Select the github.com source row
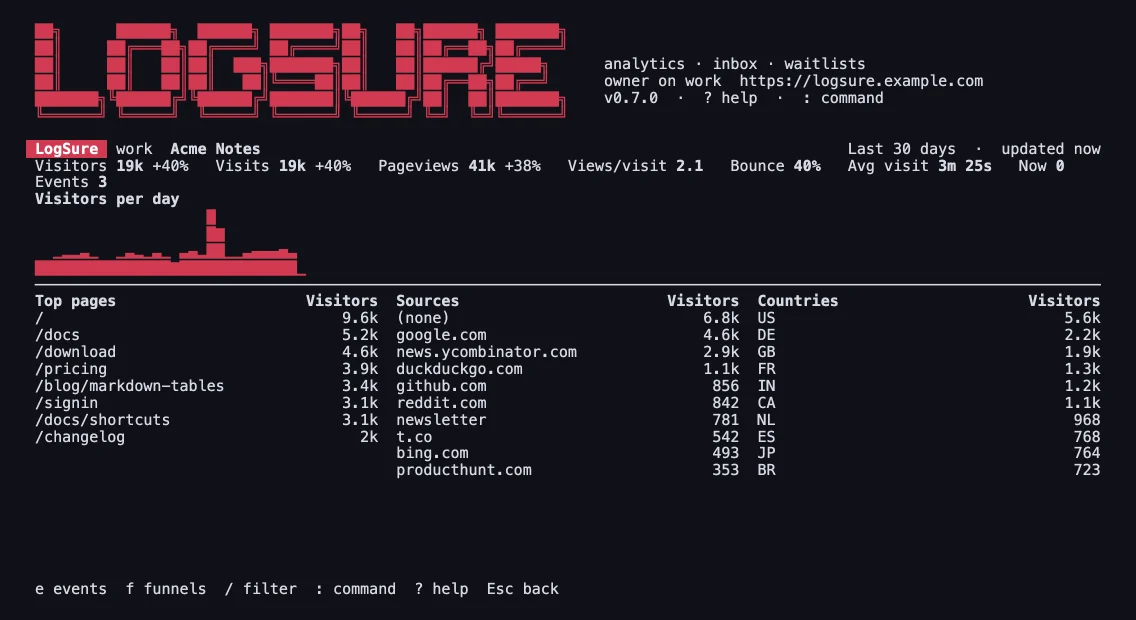Viewport: 1136px width, 620px height. coord(567,386)
